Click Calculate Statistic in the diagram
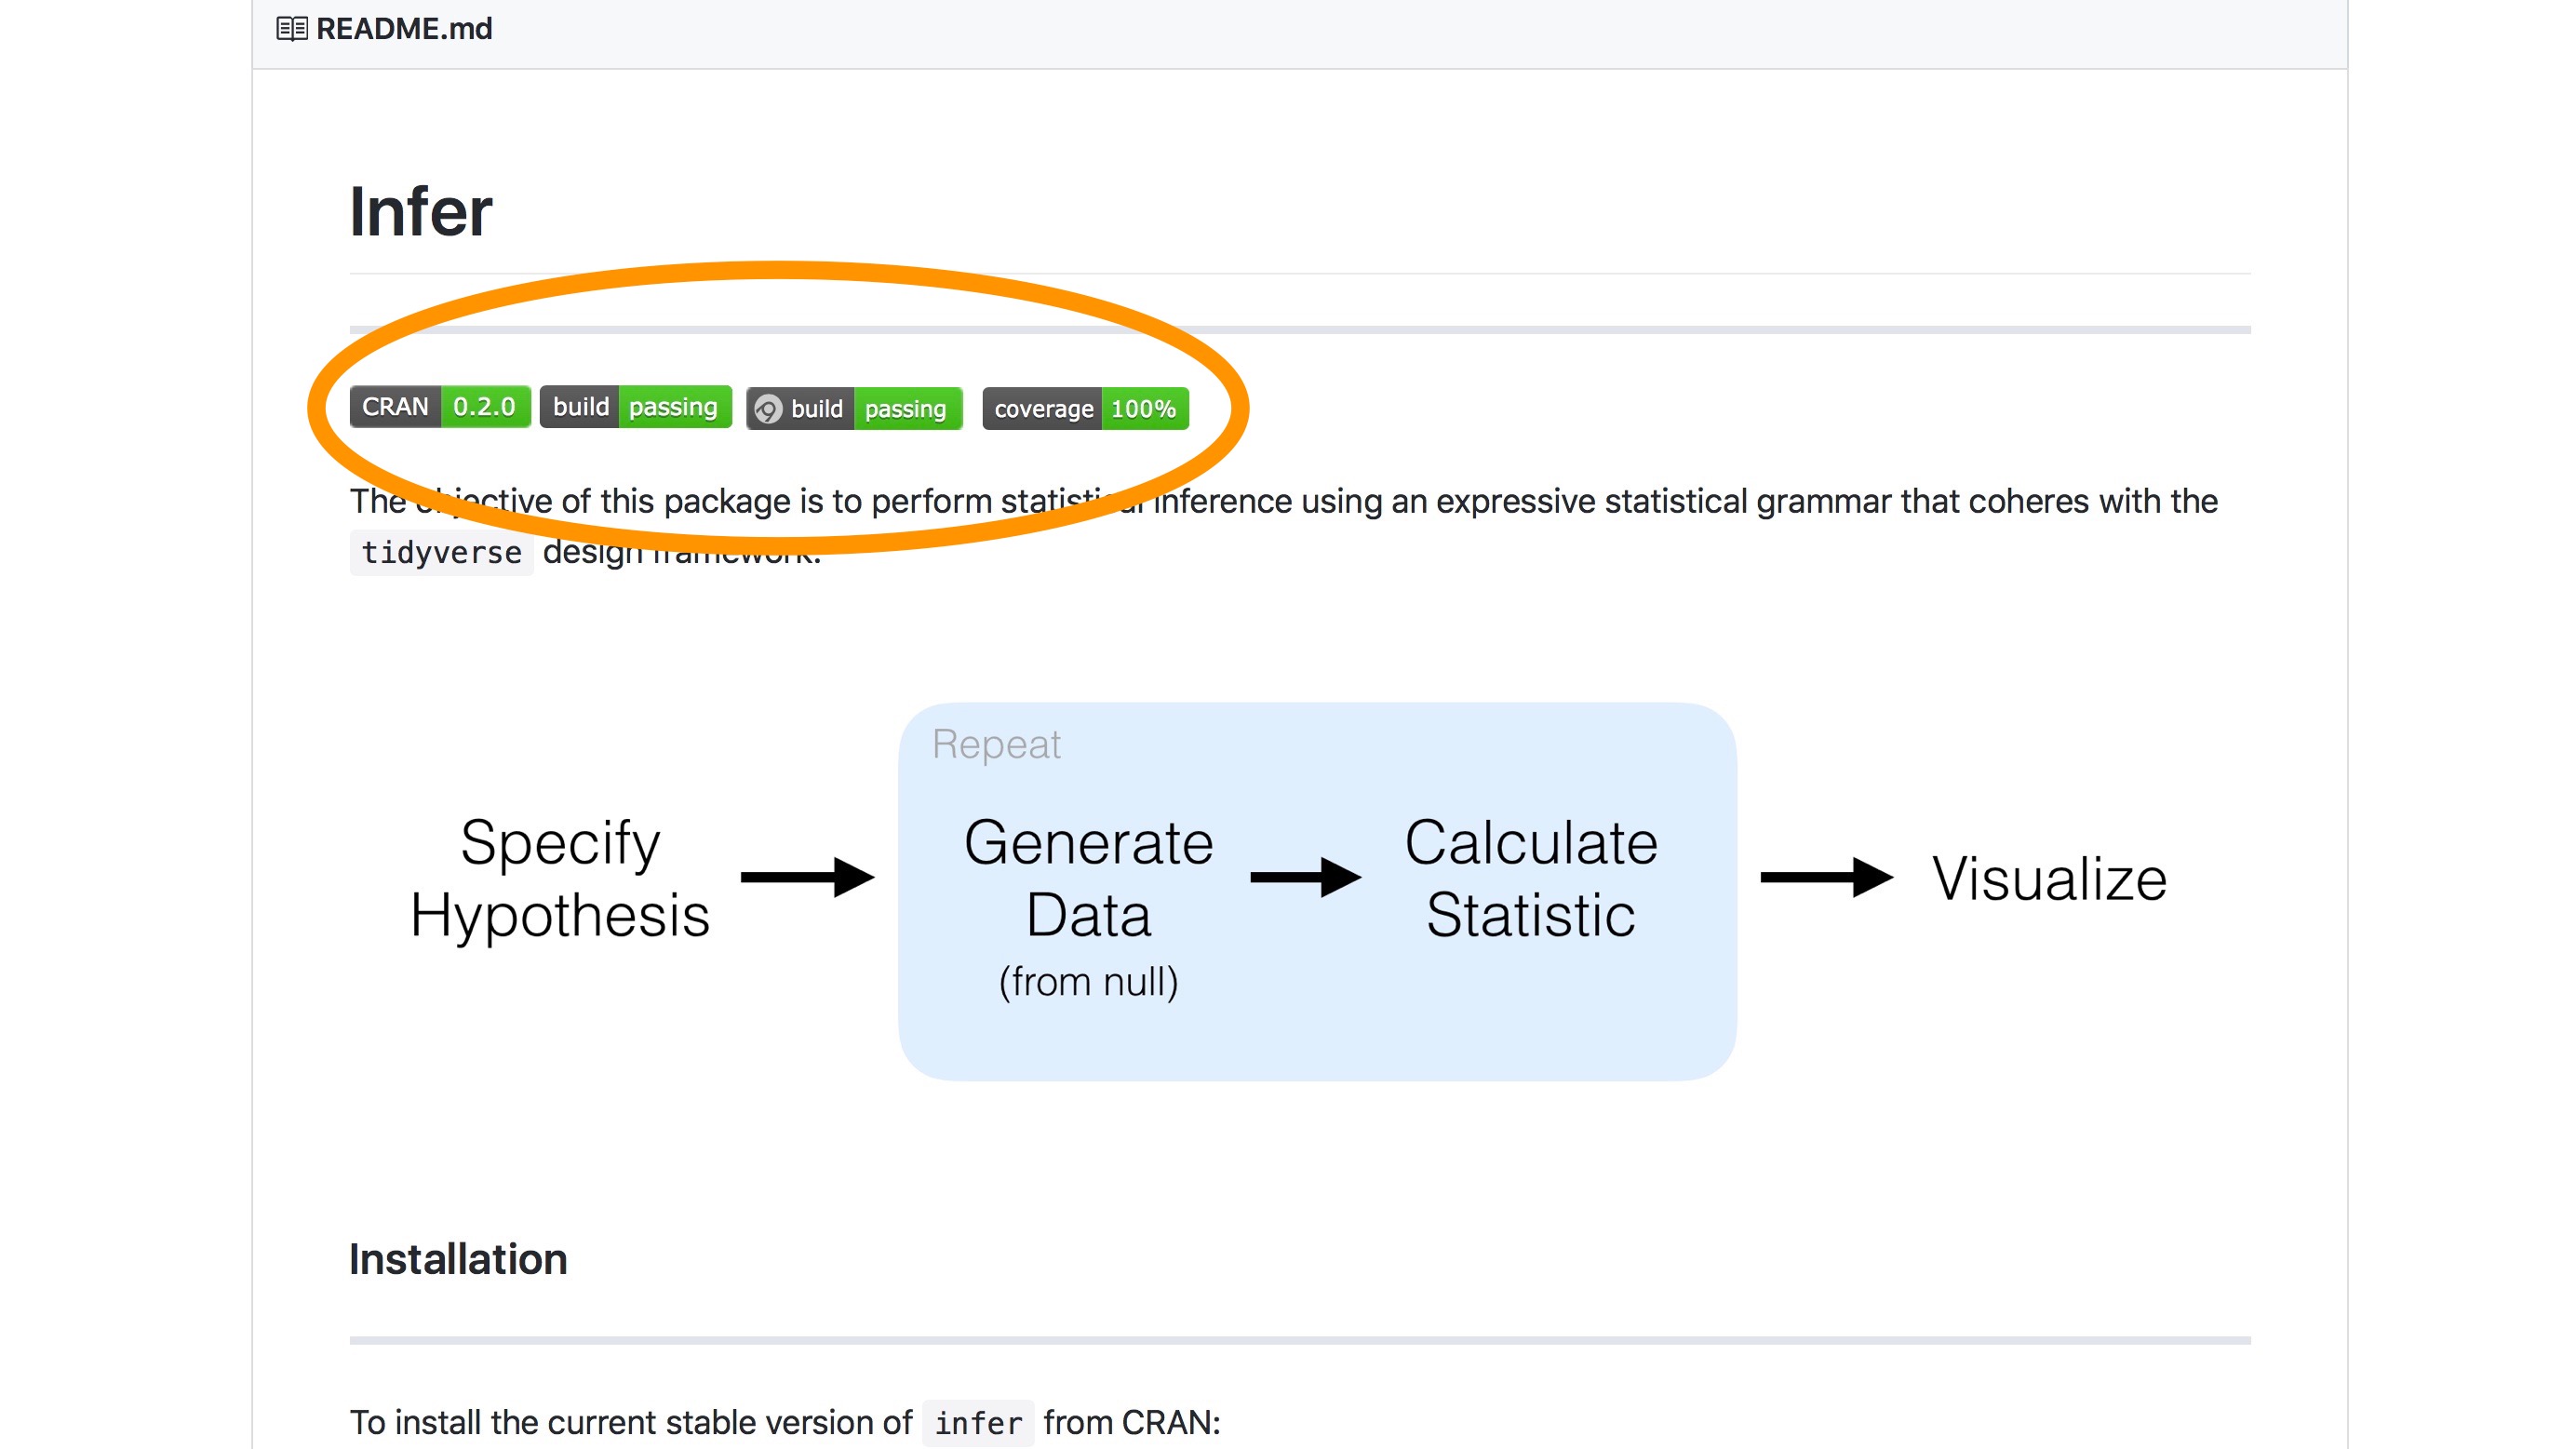Screen dimensions: 2576x1449 pyautogui.click(x=1530, y=878)
